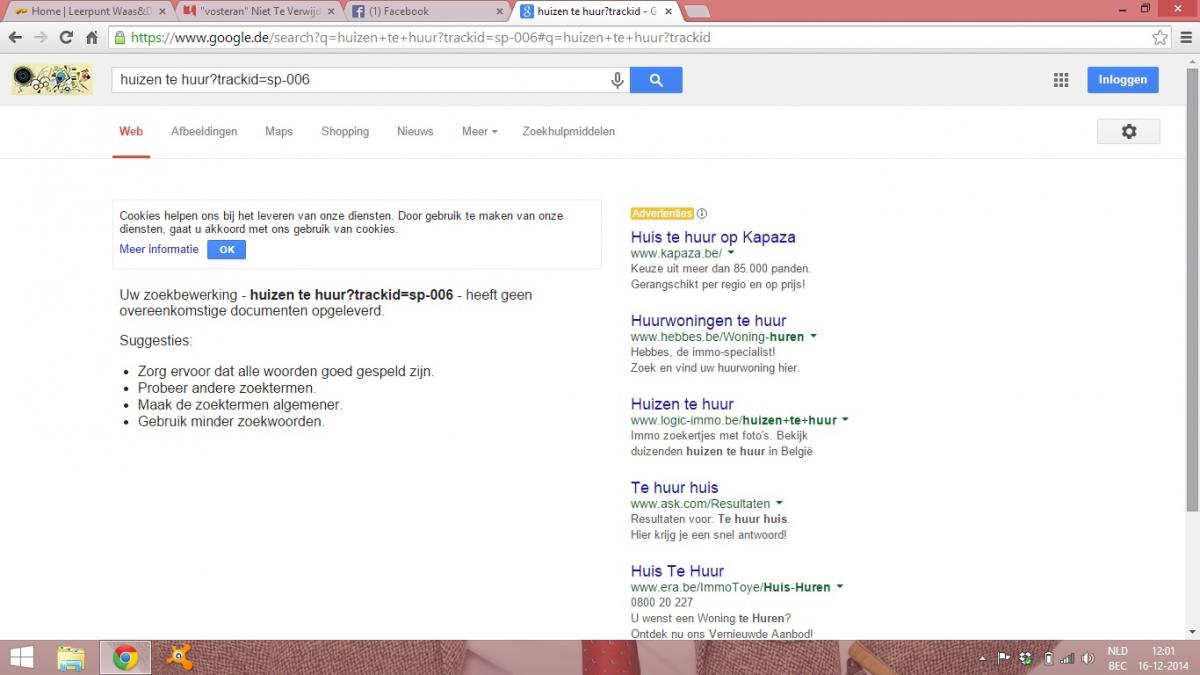Go back with the browser back arrow
This screenshot has width=1200, height=675.
coord(15,38)
